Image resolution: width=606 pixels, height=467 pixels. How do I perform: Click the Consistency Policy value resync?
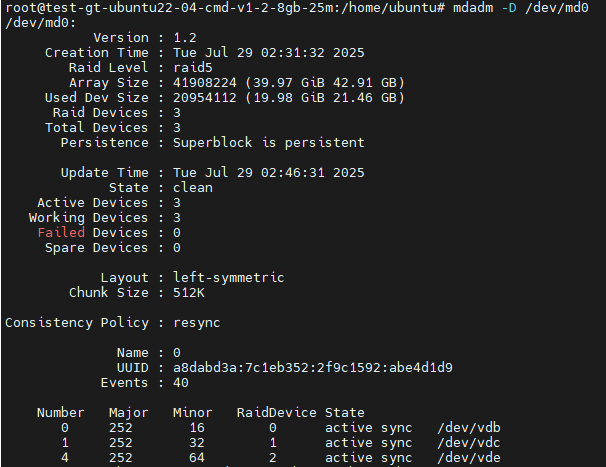197,323
